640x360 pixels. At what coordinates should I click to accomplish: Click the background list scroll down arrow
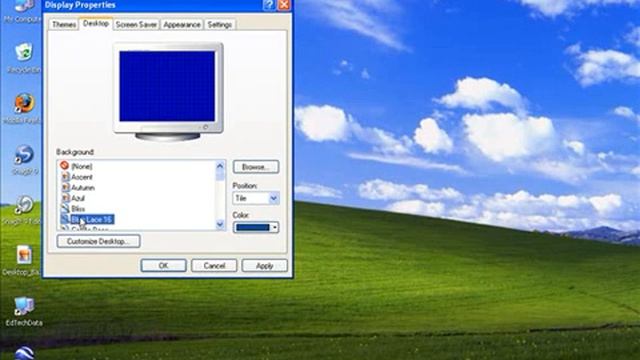220,224
